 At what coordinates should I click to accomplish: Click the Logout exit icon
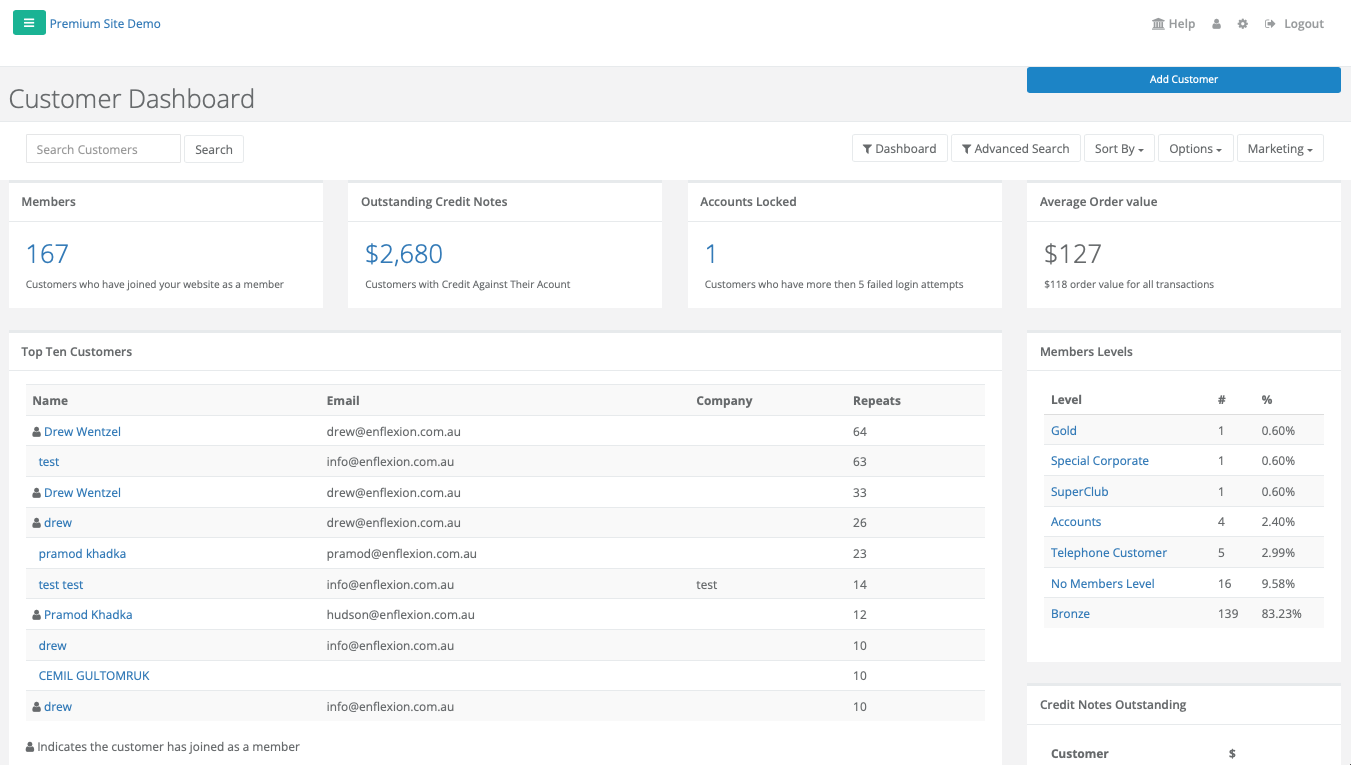tap(1270, 24)
